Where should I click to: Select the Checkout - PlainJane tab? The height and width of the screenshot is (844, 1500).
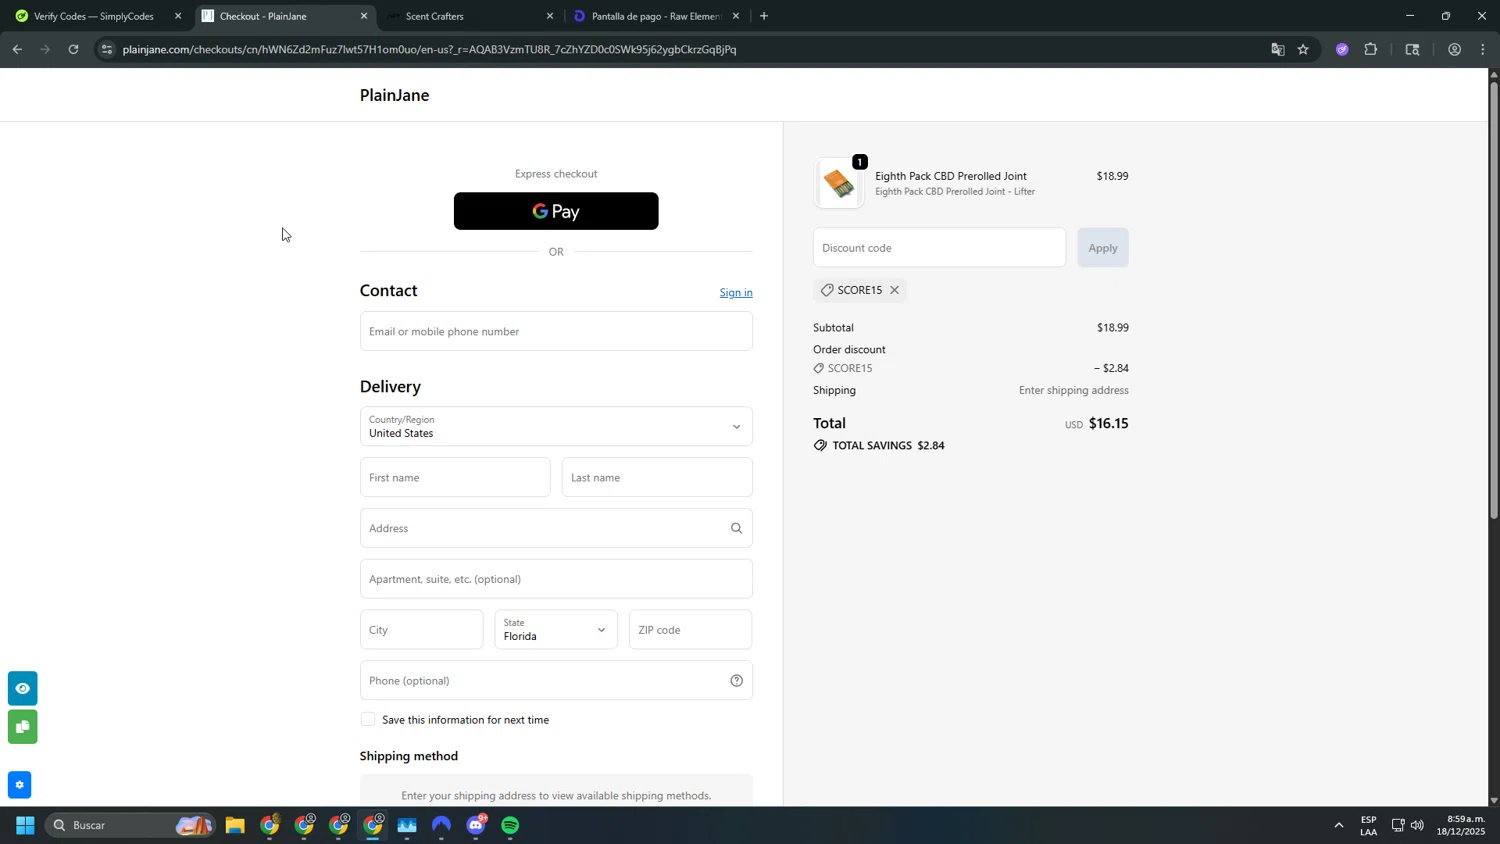[284, 16]
